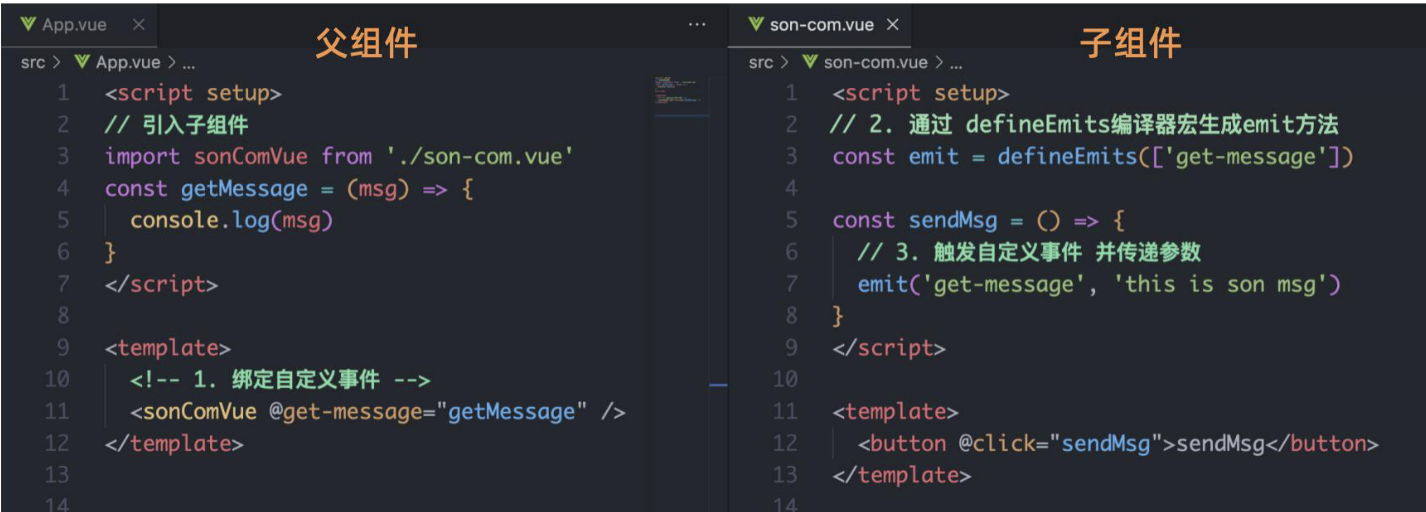
Task: Click comment '// 3. 触发自定义事件 并传递参数'
Action: [1029, 252]
